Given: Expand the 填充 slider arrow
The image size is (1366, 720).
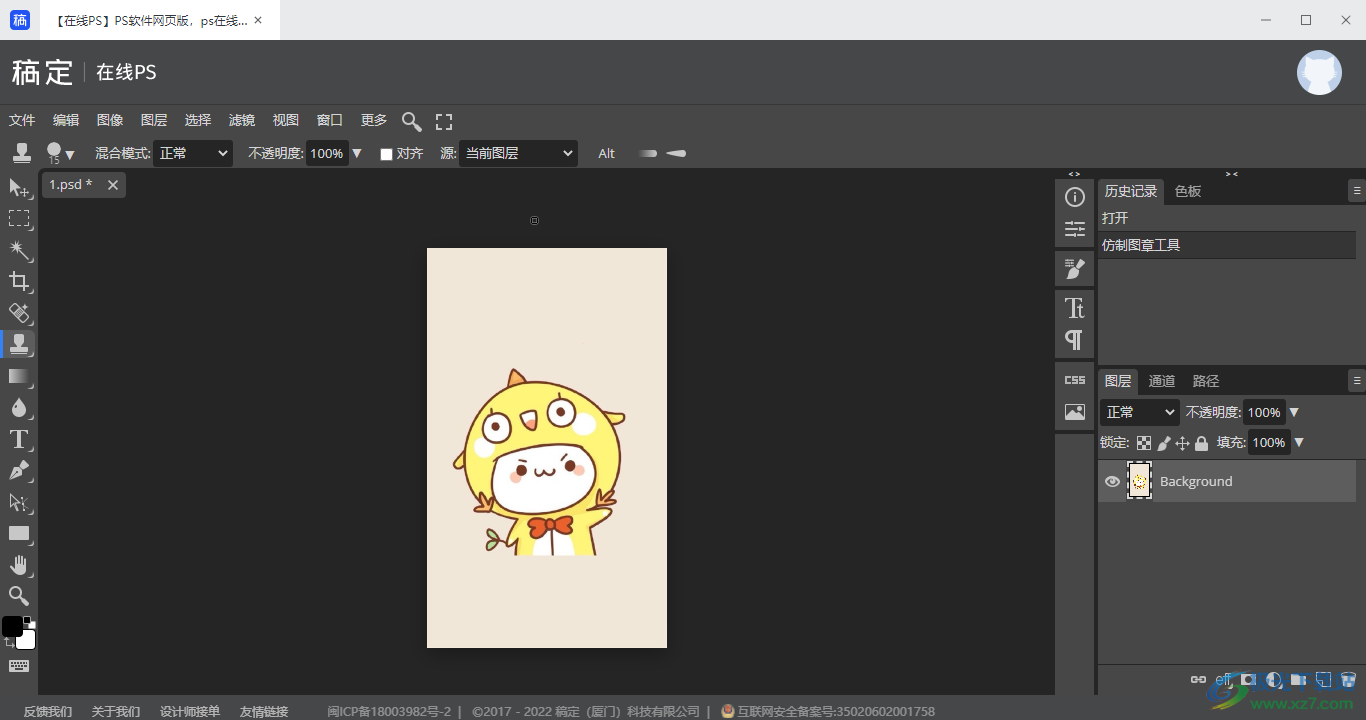Looking at the screenshot, I should 1299,443.
